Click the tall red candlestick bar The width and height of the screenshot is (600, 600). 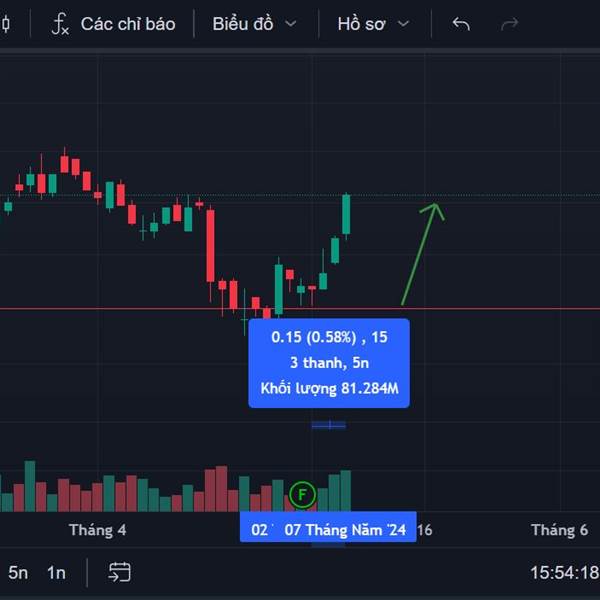(x=210, y=246)
